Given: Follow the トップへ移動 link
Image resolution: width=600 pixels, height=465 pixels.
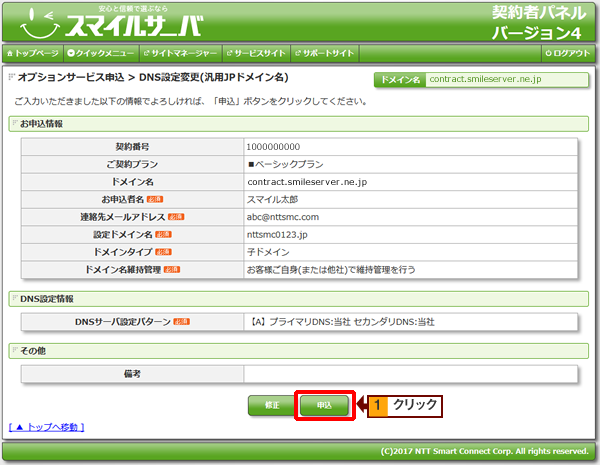Looking at the screenshot, I should pos(46,427).
